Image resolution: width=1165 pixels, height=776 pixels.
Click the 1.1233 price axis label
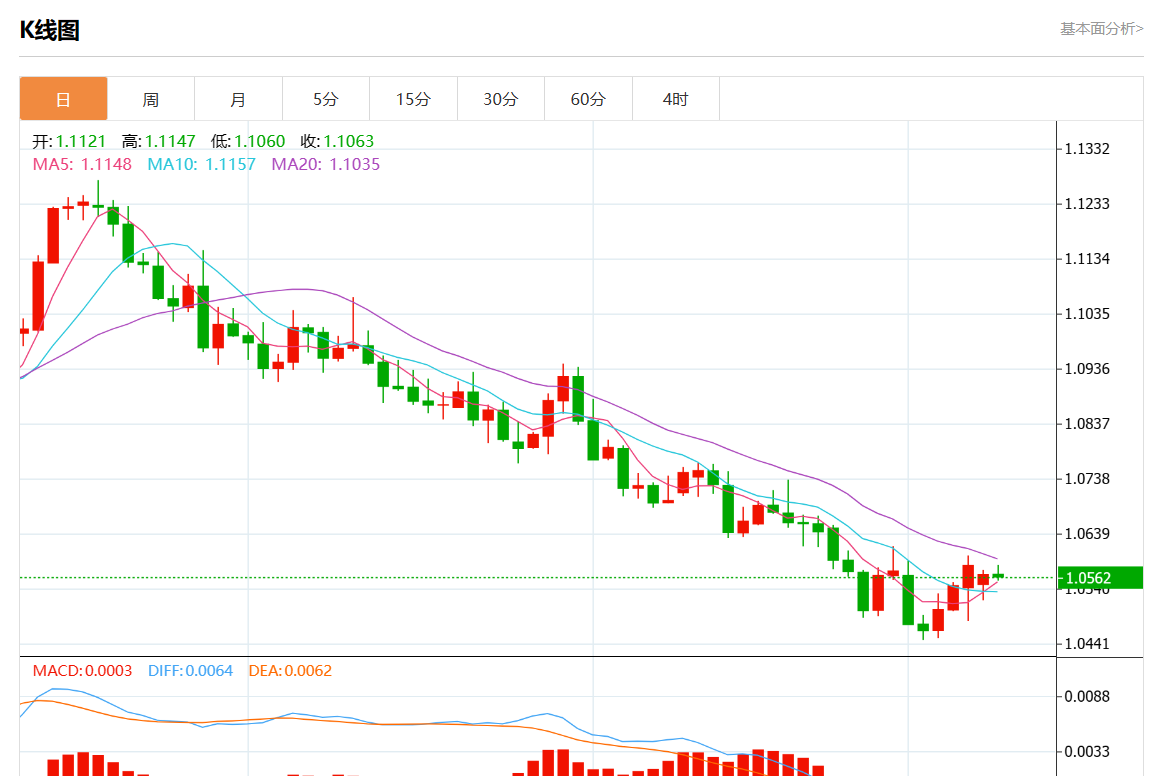point(1087,204)
